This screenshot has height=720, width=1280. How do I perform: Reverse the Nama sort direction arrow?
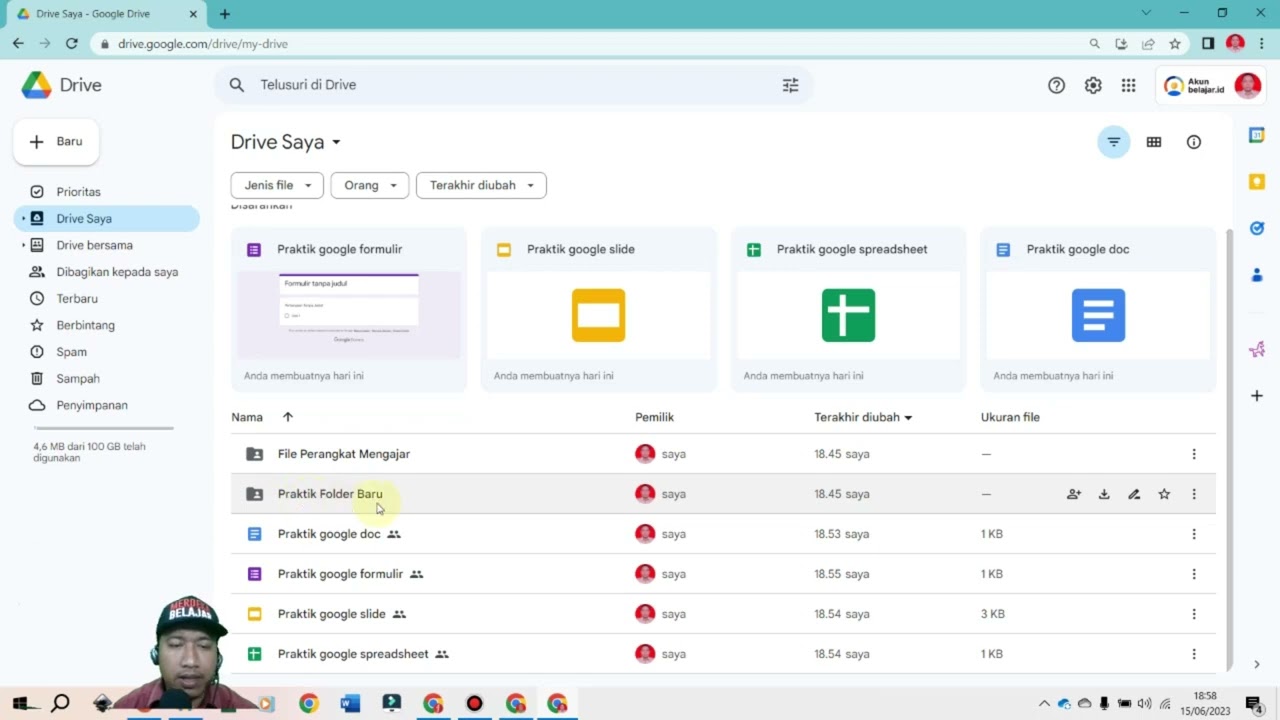click(288, 417)
